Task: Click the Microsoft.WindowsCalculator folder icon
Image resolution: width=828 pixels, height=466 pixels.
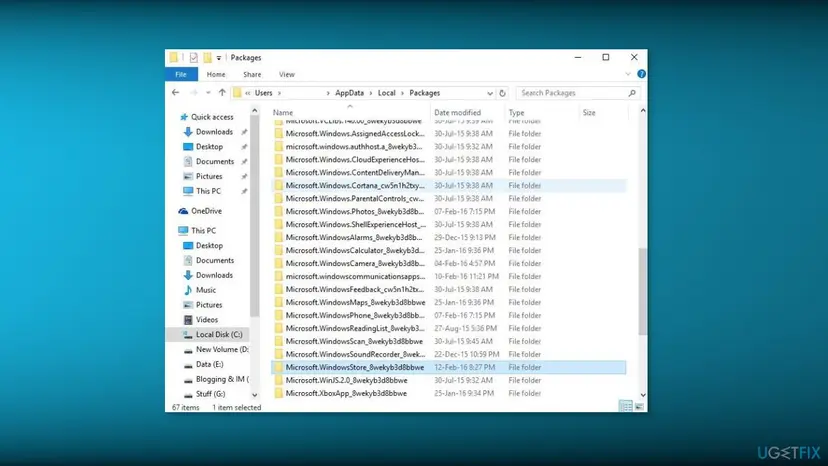Action: [x=278, y=250]
